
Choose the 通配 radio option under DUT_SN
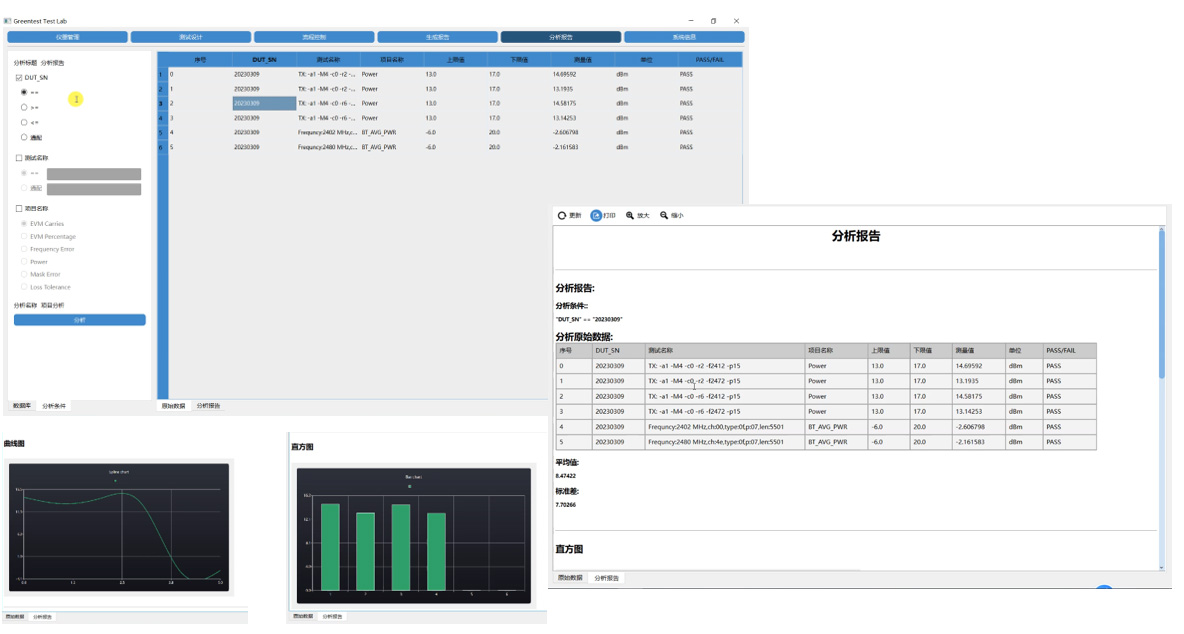(x=24, y=137)
